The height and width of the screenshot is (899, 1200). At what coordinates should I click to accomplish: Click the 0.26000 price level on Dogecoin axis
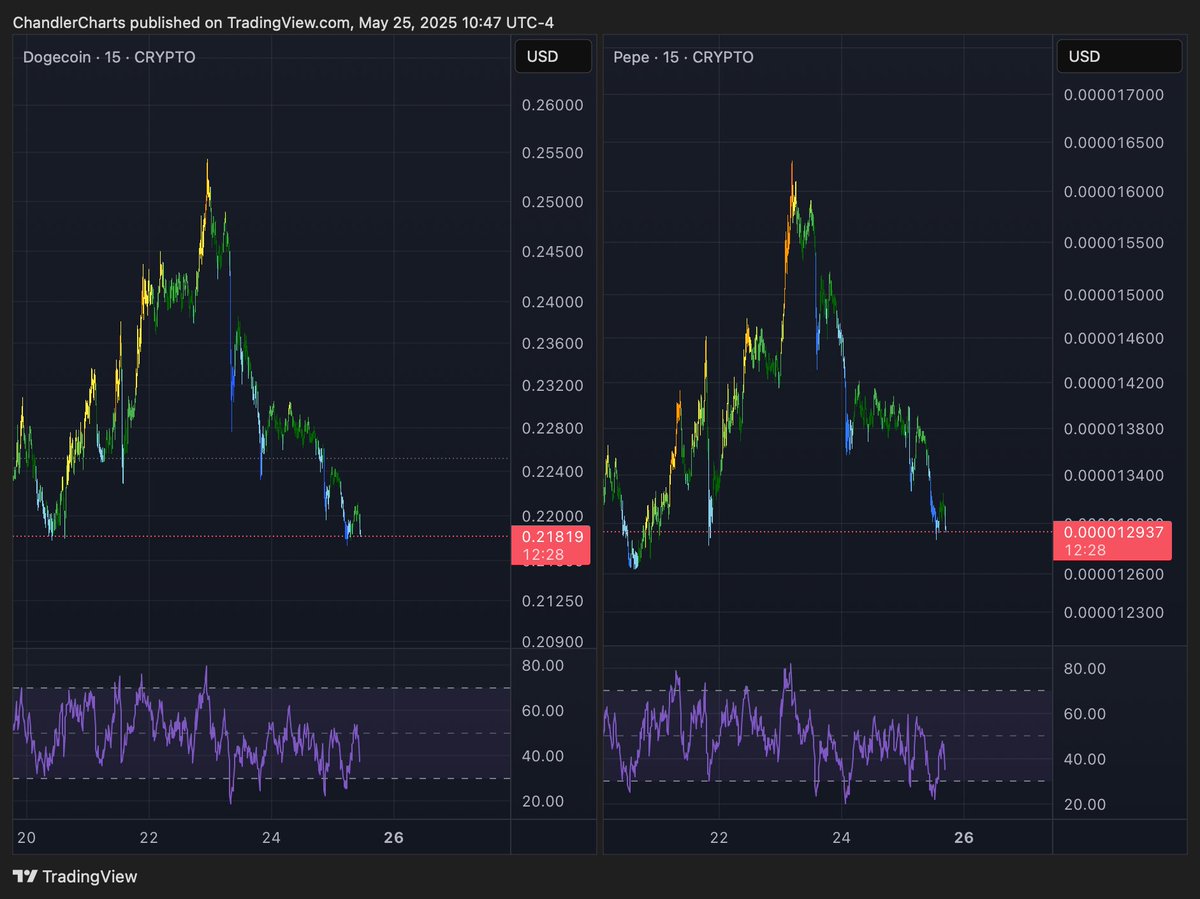(552, 105)
